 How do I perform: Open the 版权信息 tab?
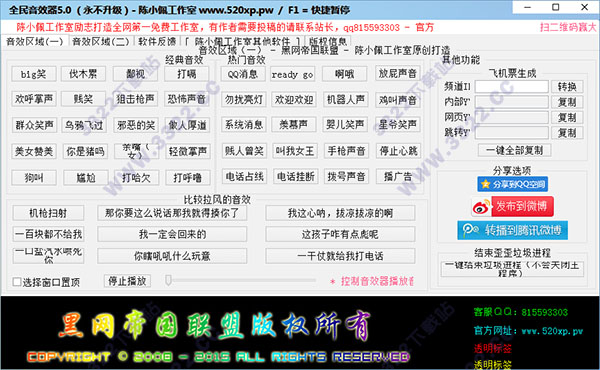(328, 41)
